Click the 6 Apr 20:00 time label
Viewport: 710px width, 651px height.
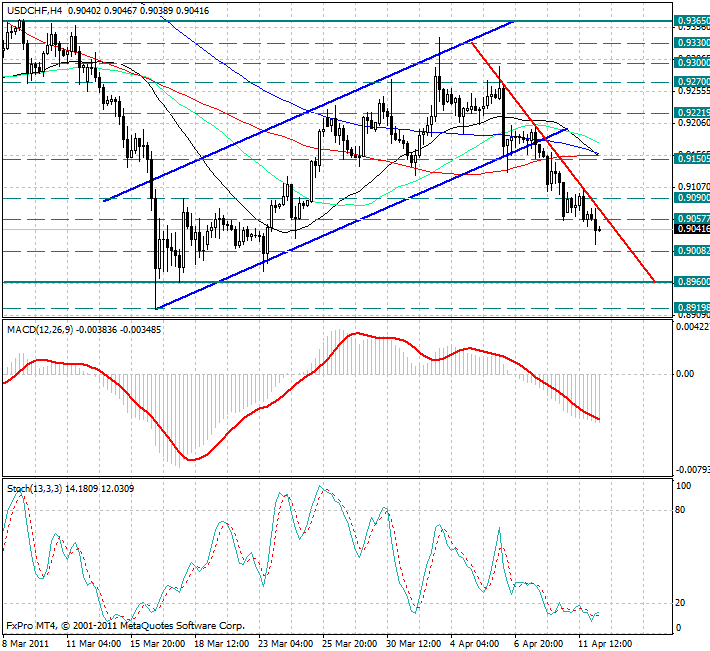click(539, 644)
